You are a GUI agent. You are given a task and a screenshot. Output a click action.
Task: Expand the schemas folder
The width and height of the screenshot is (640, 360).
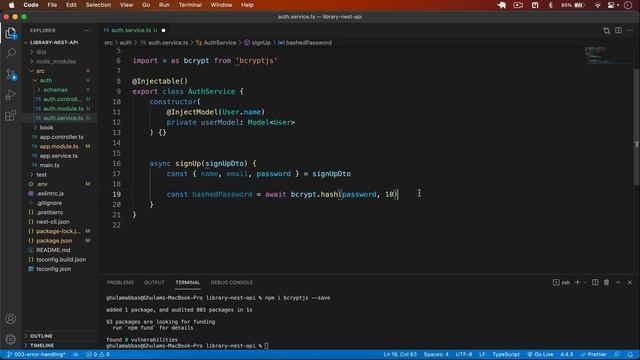tap(55, 90)
